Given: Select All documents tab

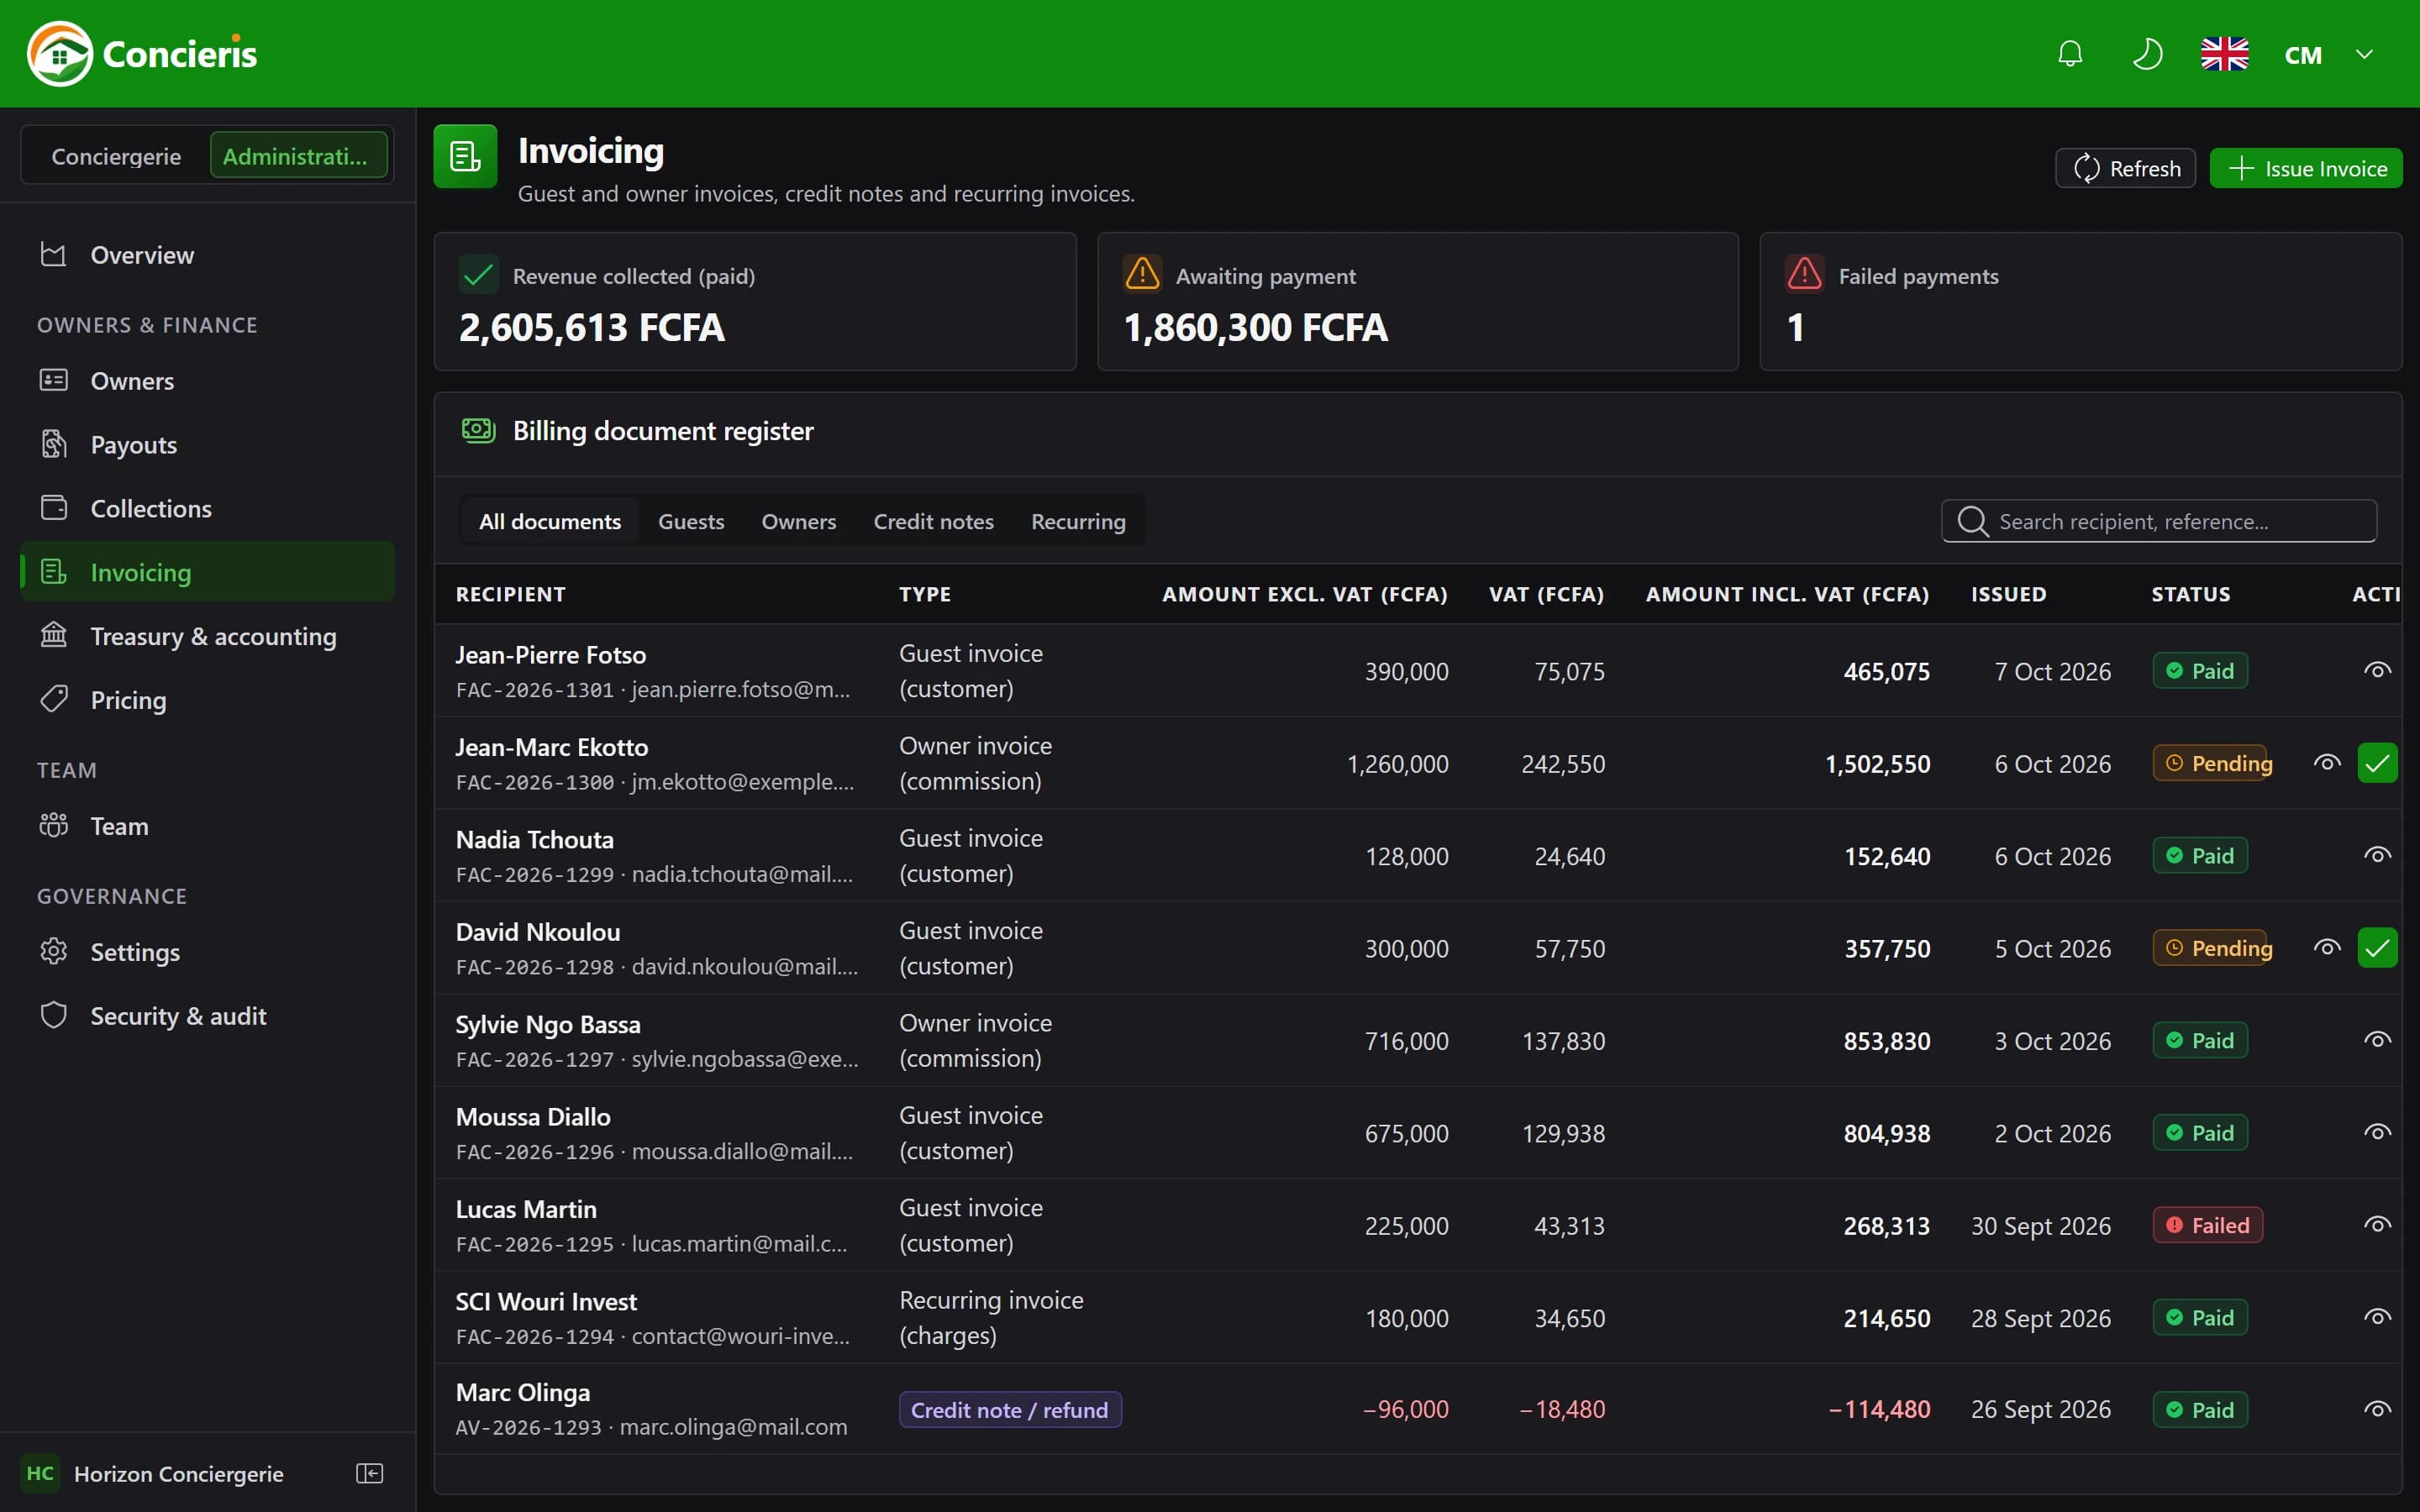Looking at the screenshot, I should [549, 521].
